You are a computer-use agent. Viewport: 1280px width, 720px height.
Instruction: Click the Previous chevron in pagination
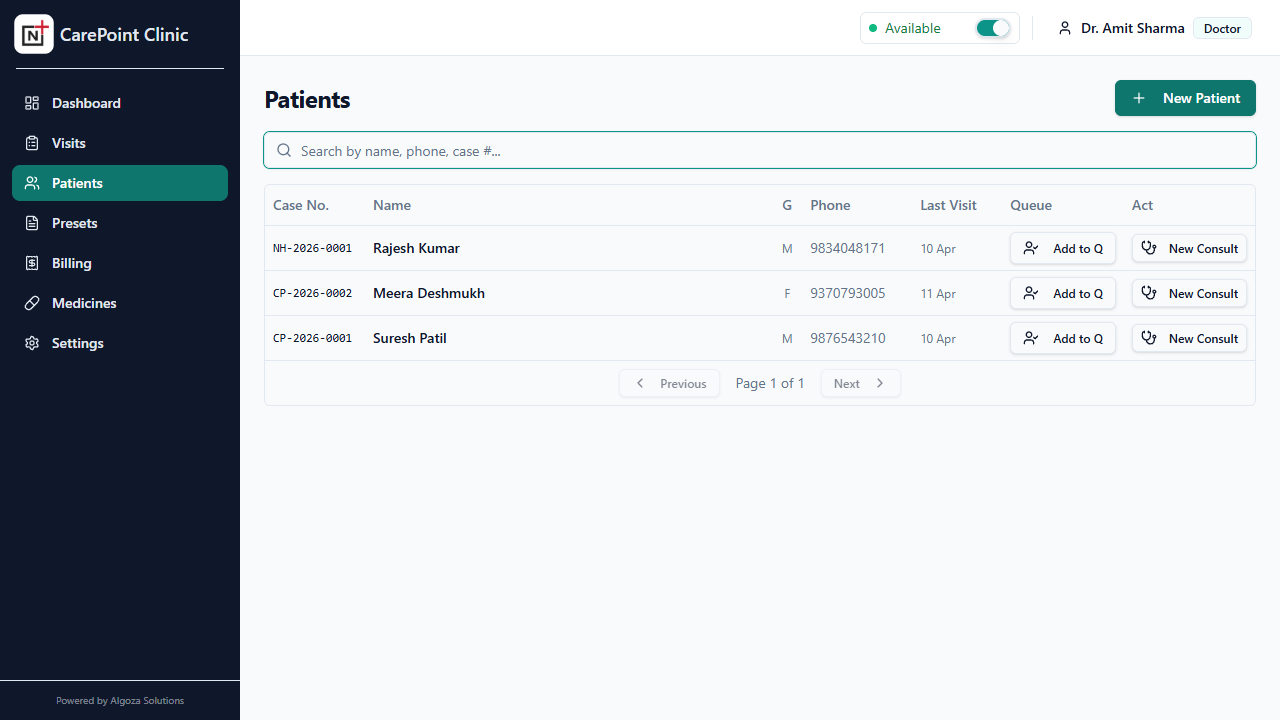coord(640,383)
